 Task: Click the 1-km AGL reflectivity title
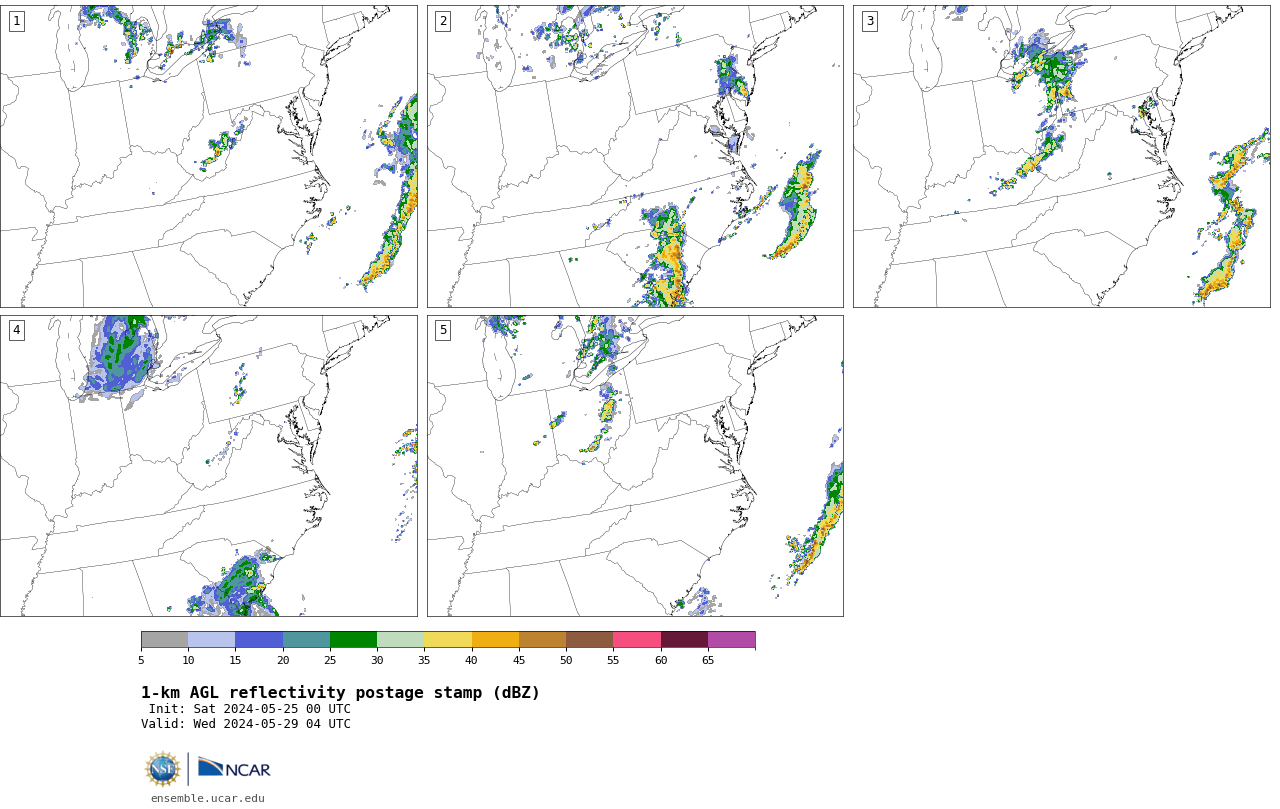tap(340, 693)
